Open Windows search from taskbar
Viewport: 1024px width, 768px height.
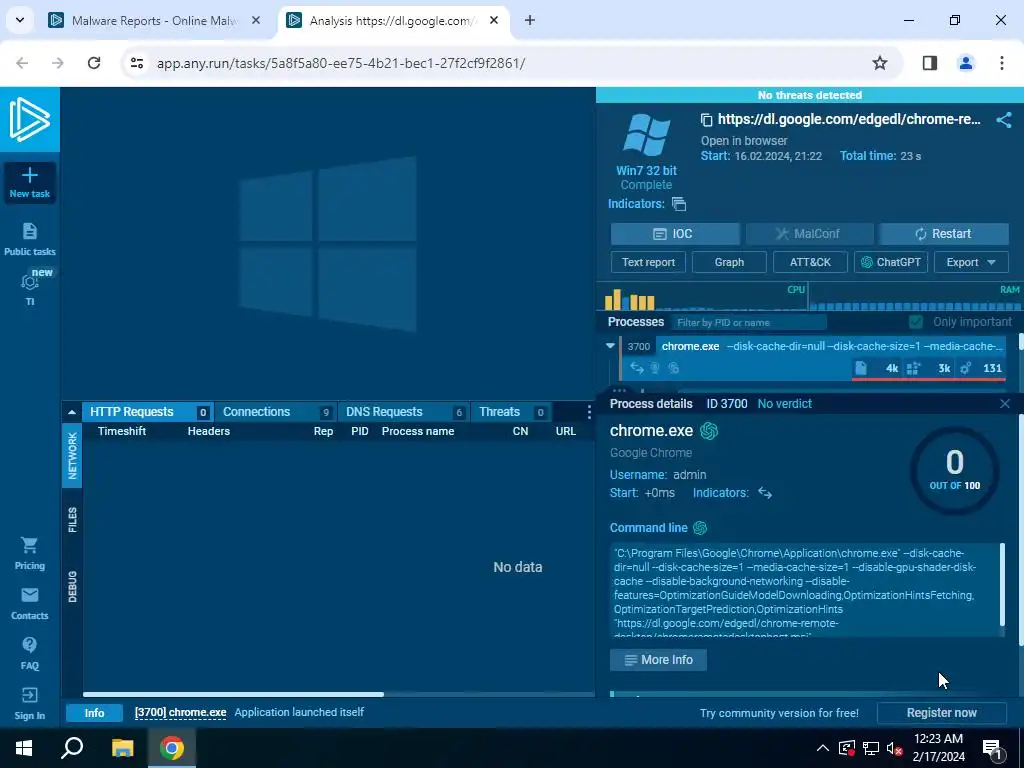pos(72,748)
